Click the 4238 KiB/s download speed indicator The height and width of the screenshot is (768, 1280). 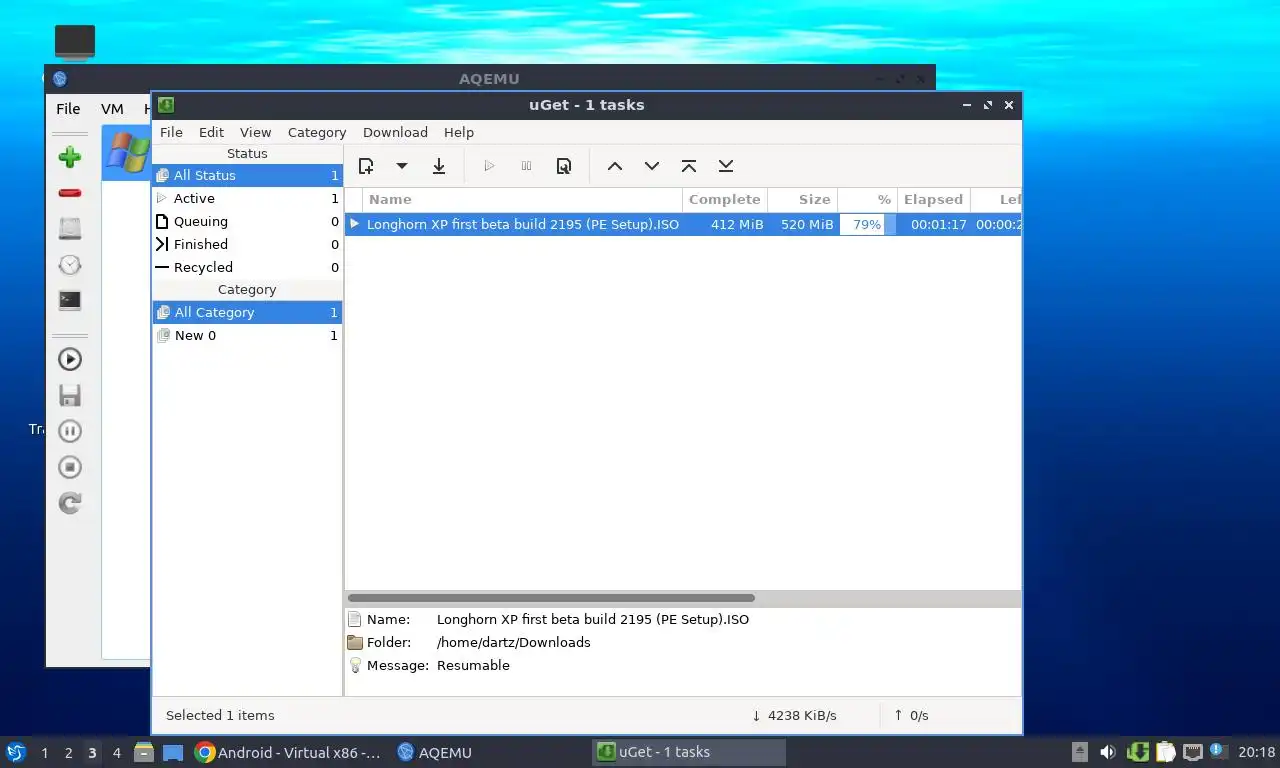point(794,715)
